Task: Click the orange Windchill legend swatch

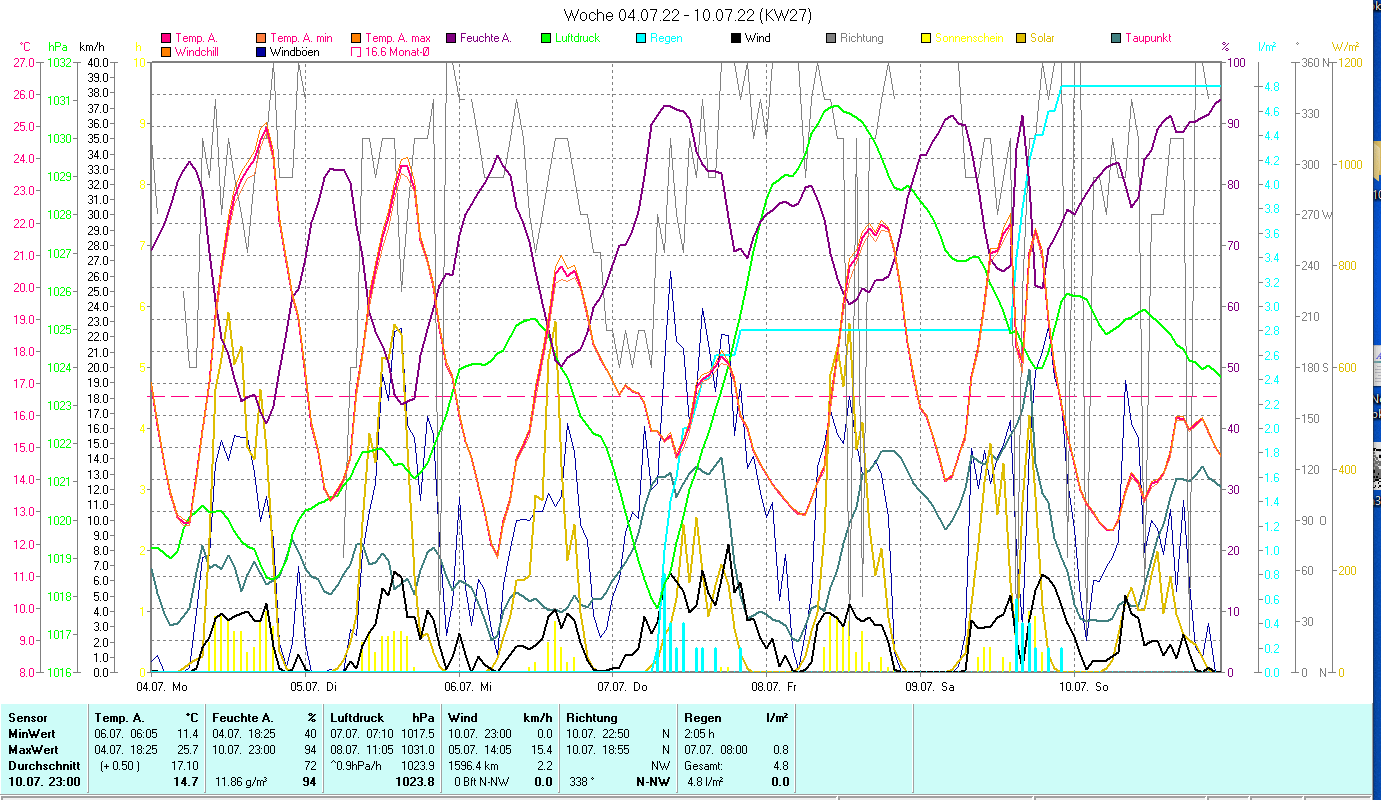Action: pyautogui.click(x=166, y=51)
